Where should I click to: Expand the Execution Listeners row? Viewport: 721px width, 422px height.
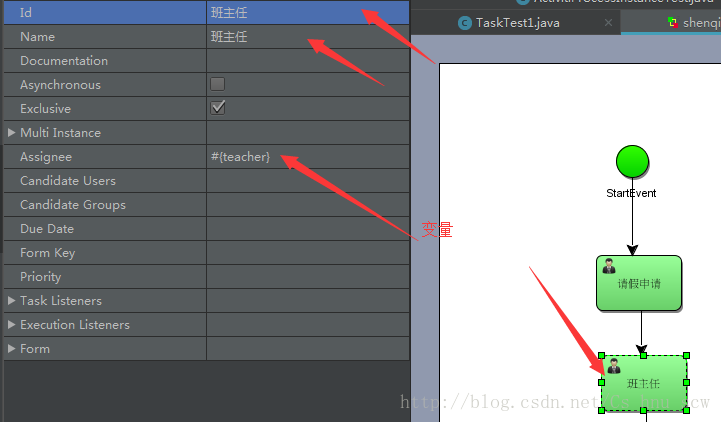pos(11,325)
